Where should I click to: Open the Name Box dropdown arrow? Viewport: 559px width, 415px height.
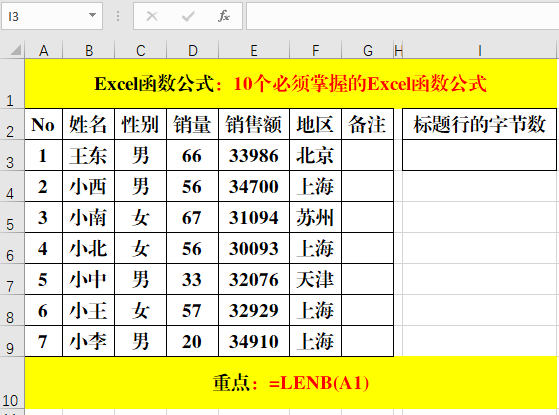[x=92, y=15]
